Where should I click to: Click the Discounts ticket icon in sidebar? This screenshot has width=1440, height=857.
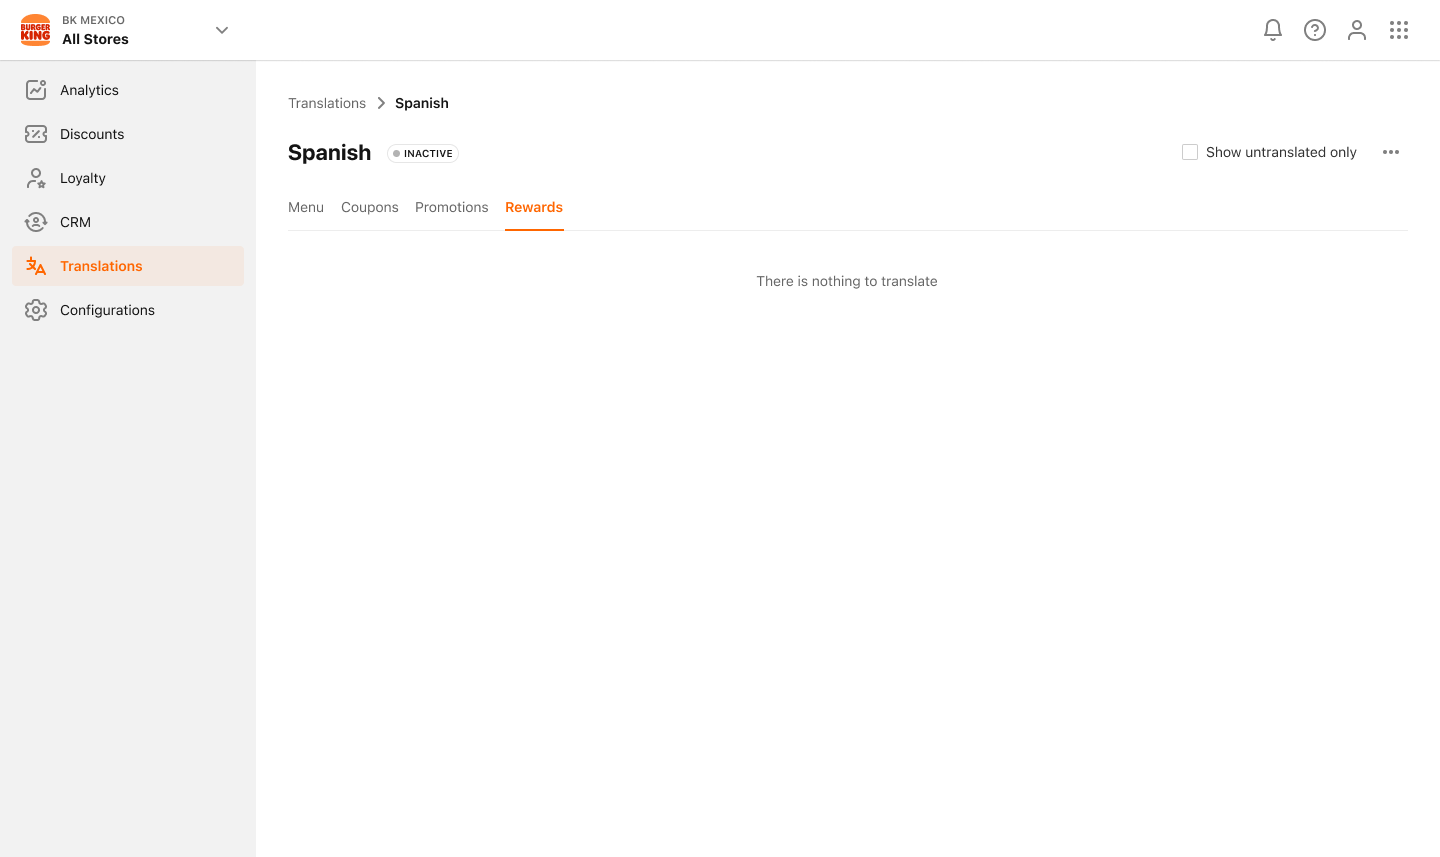pos(36,134)
